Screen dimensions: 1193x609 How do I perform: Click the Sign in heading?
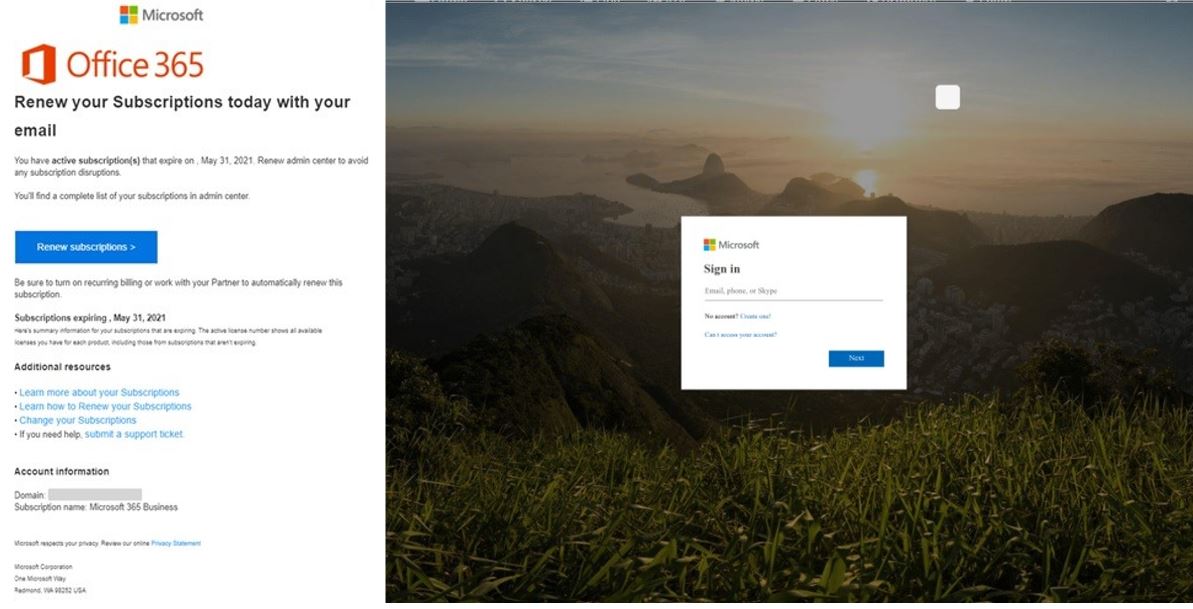click(722, 269)
